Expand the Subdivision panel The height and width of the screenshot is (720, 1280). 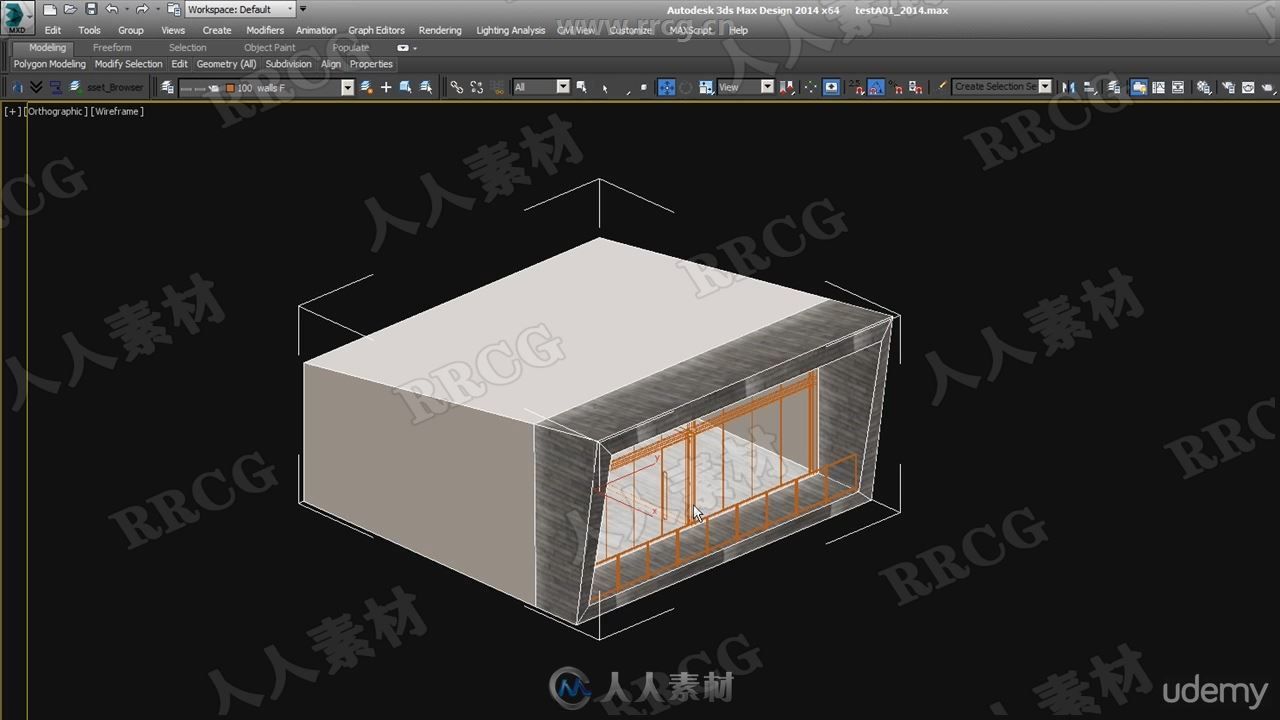point(288,64)
